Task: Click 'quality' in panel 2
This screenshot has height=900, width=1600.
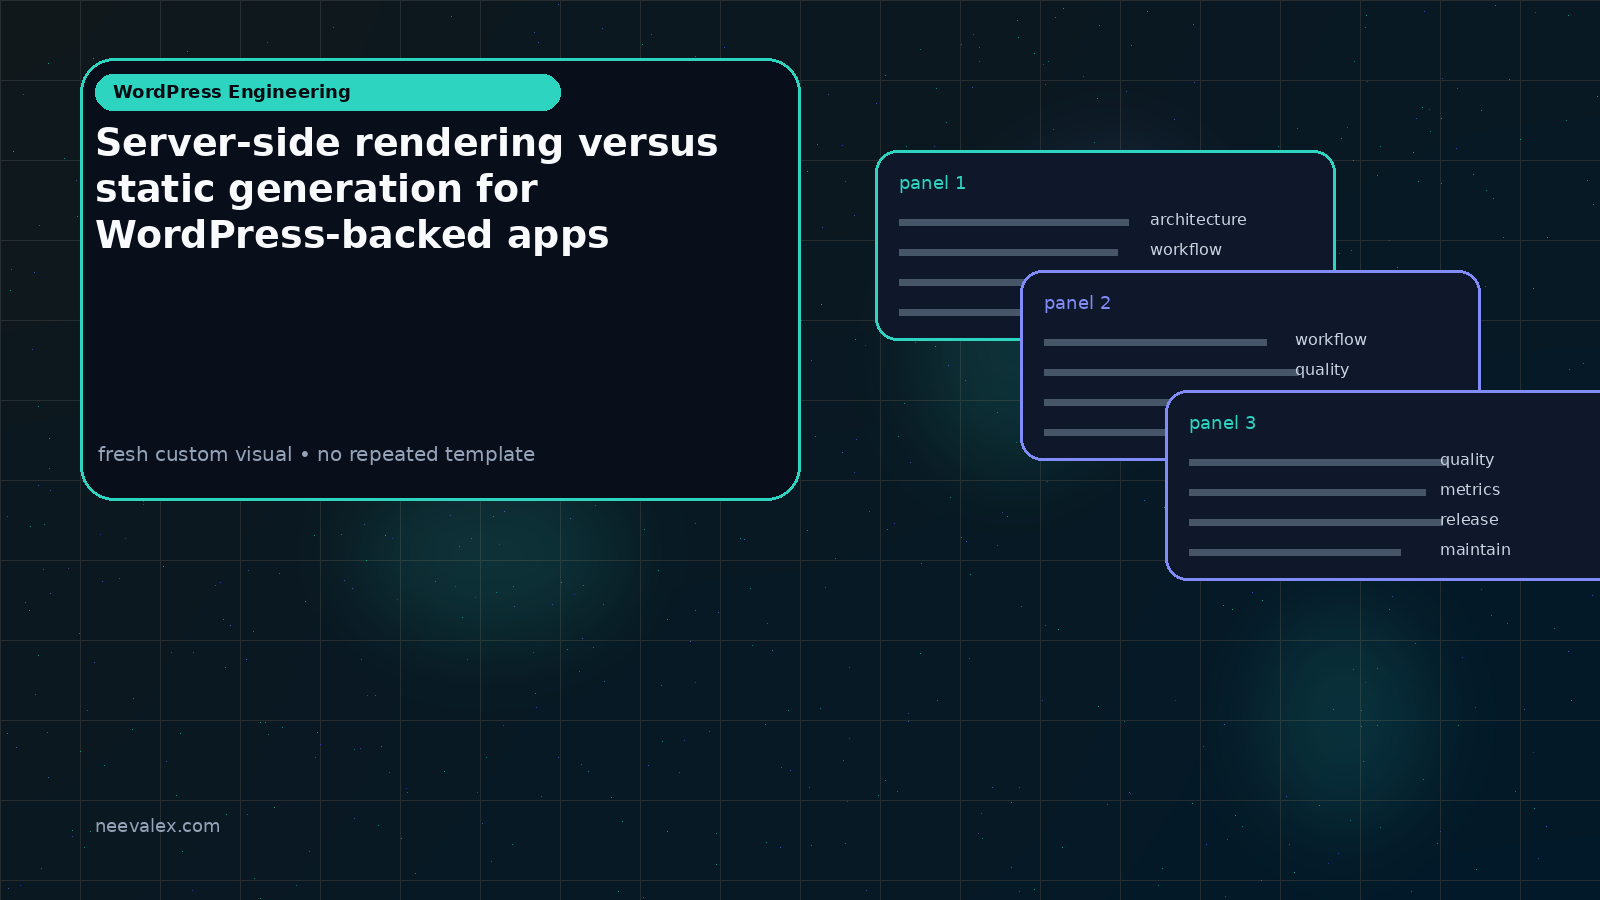Action: tap(1322, 370)
